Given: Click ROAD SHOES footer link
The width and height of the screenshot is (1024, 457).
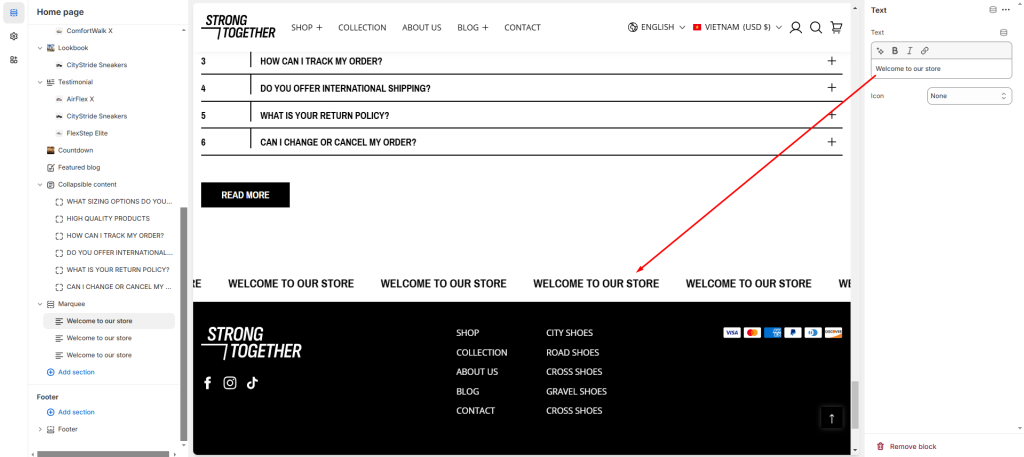Looking at the screenshot, I should (x=573, y=353).
